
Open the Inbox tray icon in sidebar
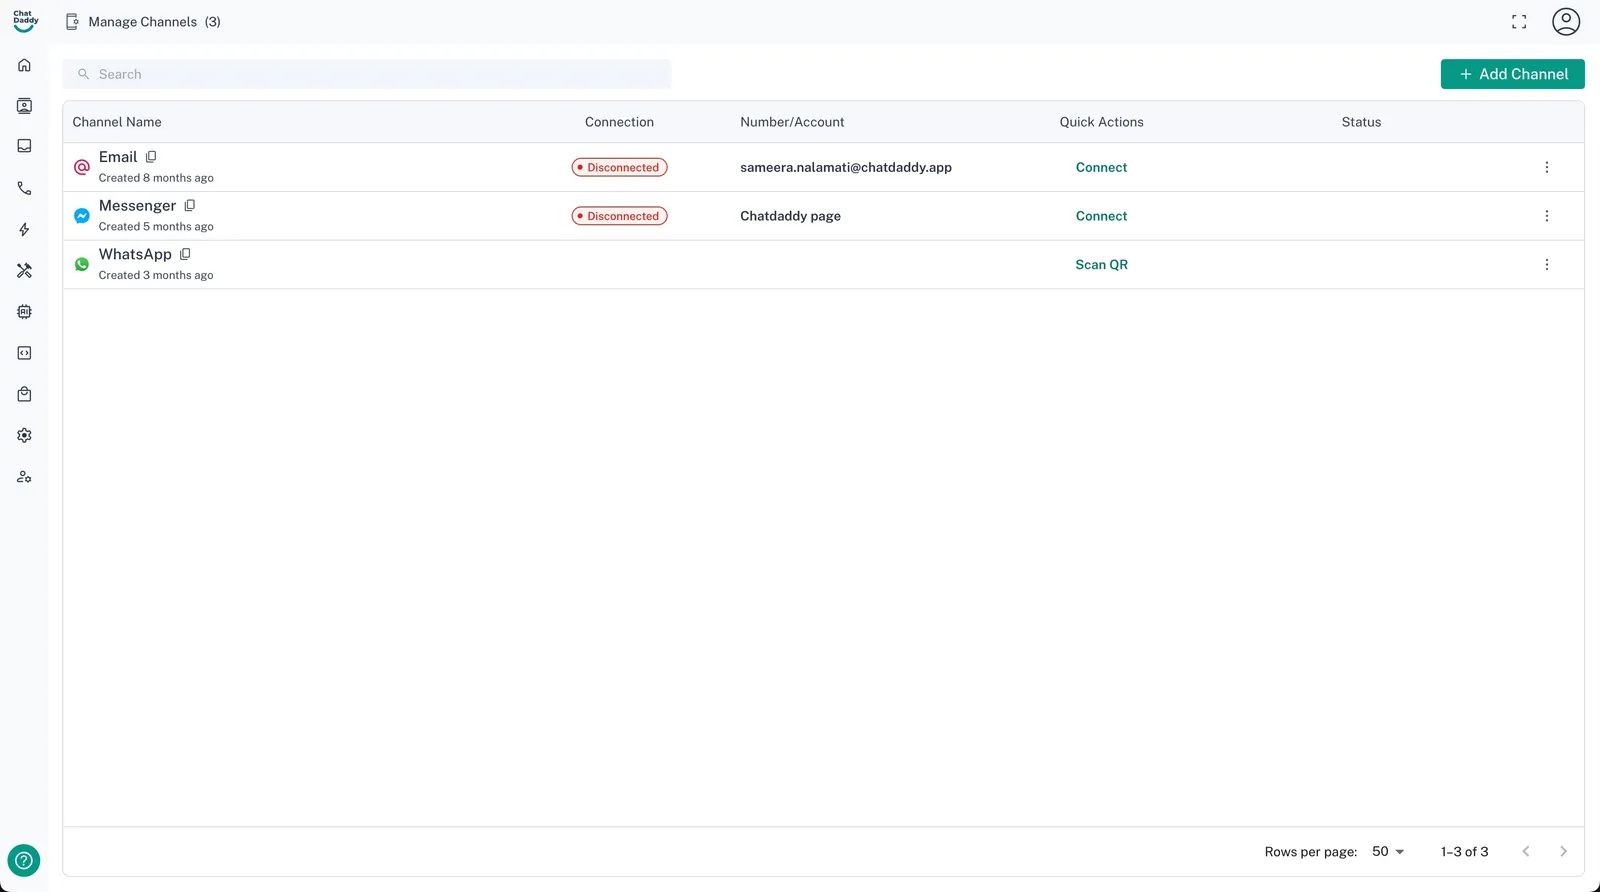(x=24, y=146)
